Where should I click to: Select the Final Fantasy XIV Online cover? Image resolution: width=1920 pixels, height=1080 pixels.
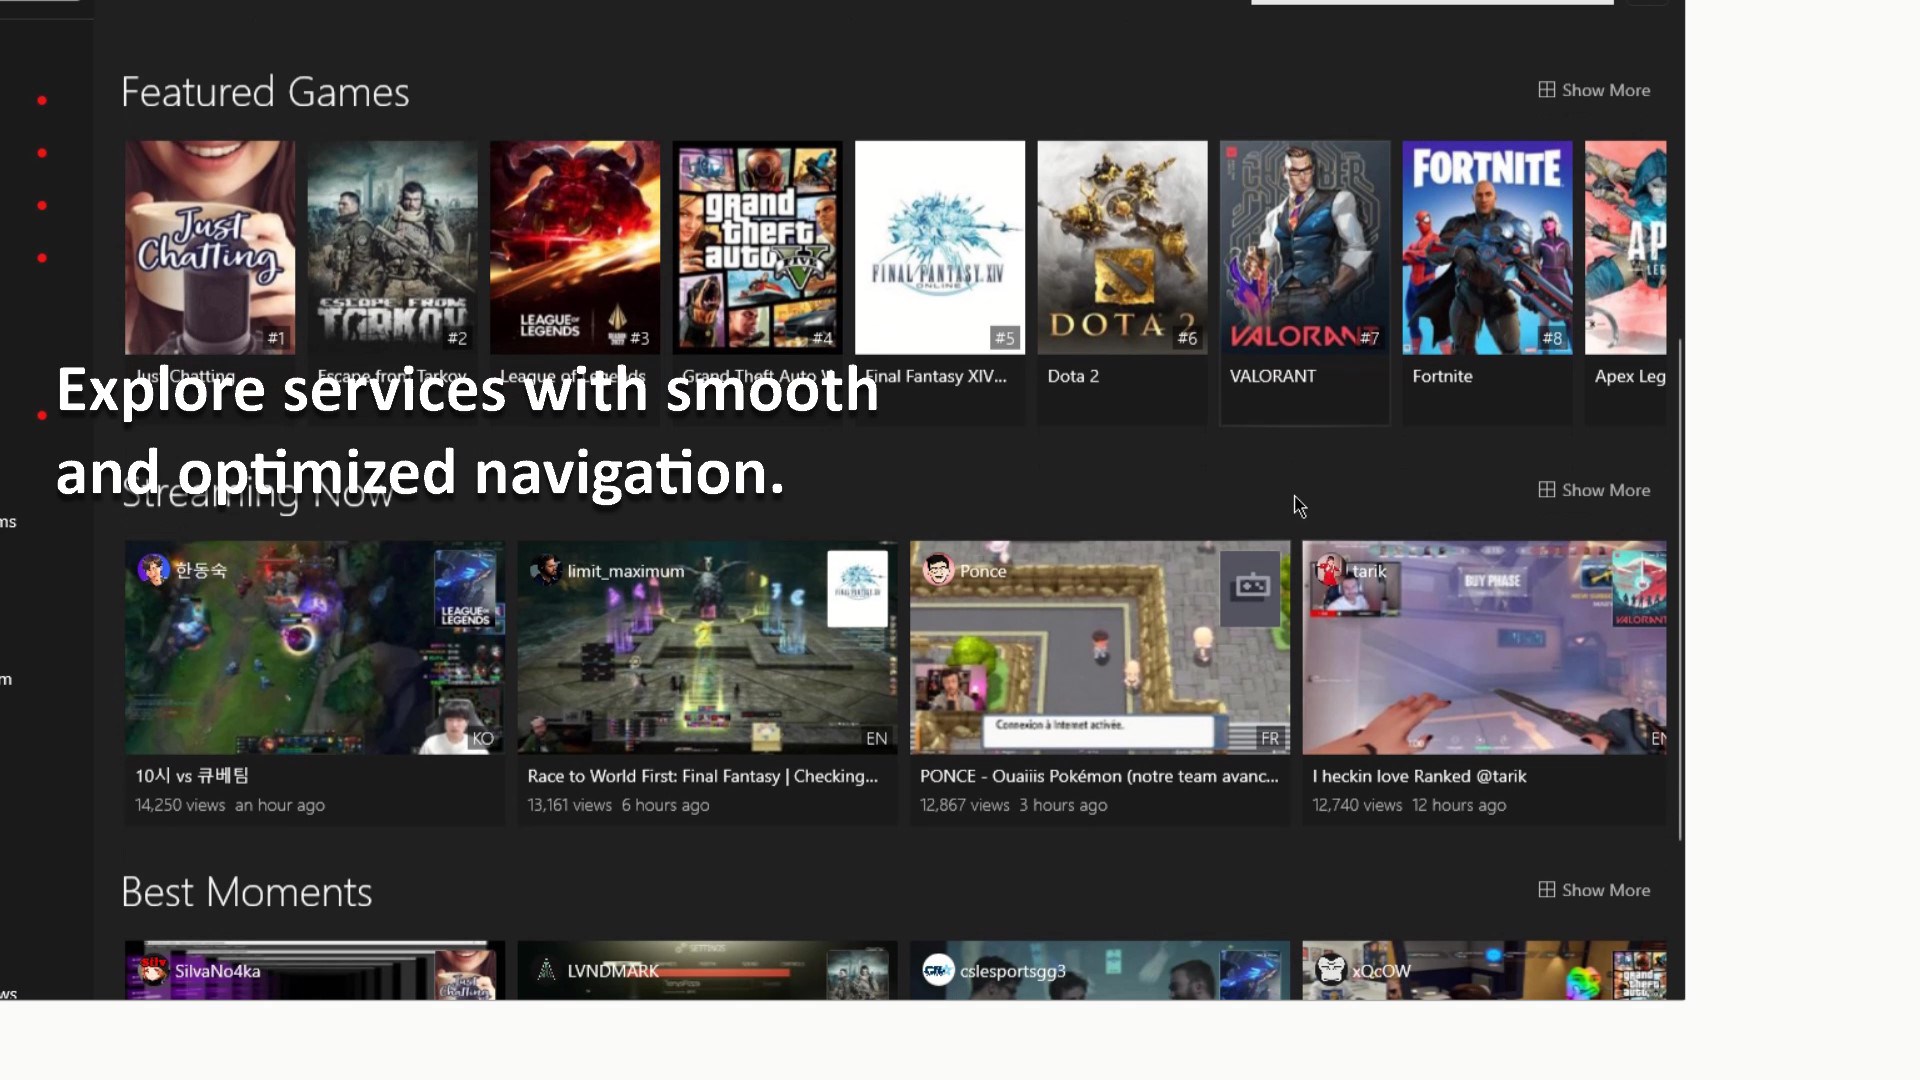pos(940,247)
